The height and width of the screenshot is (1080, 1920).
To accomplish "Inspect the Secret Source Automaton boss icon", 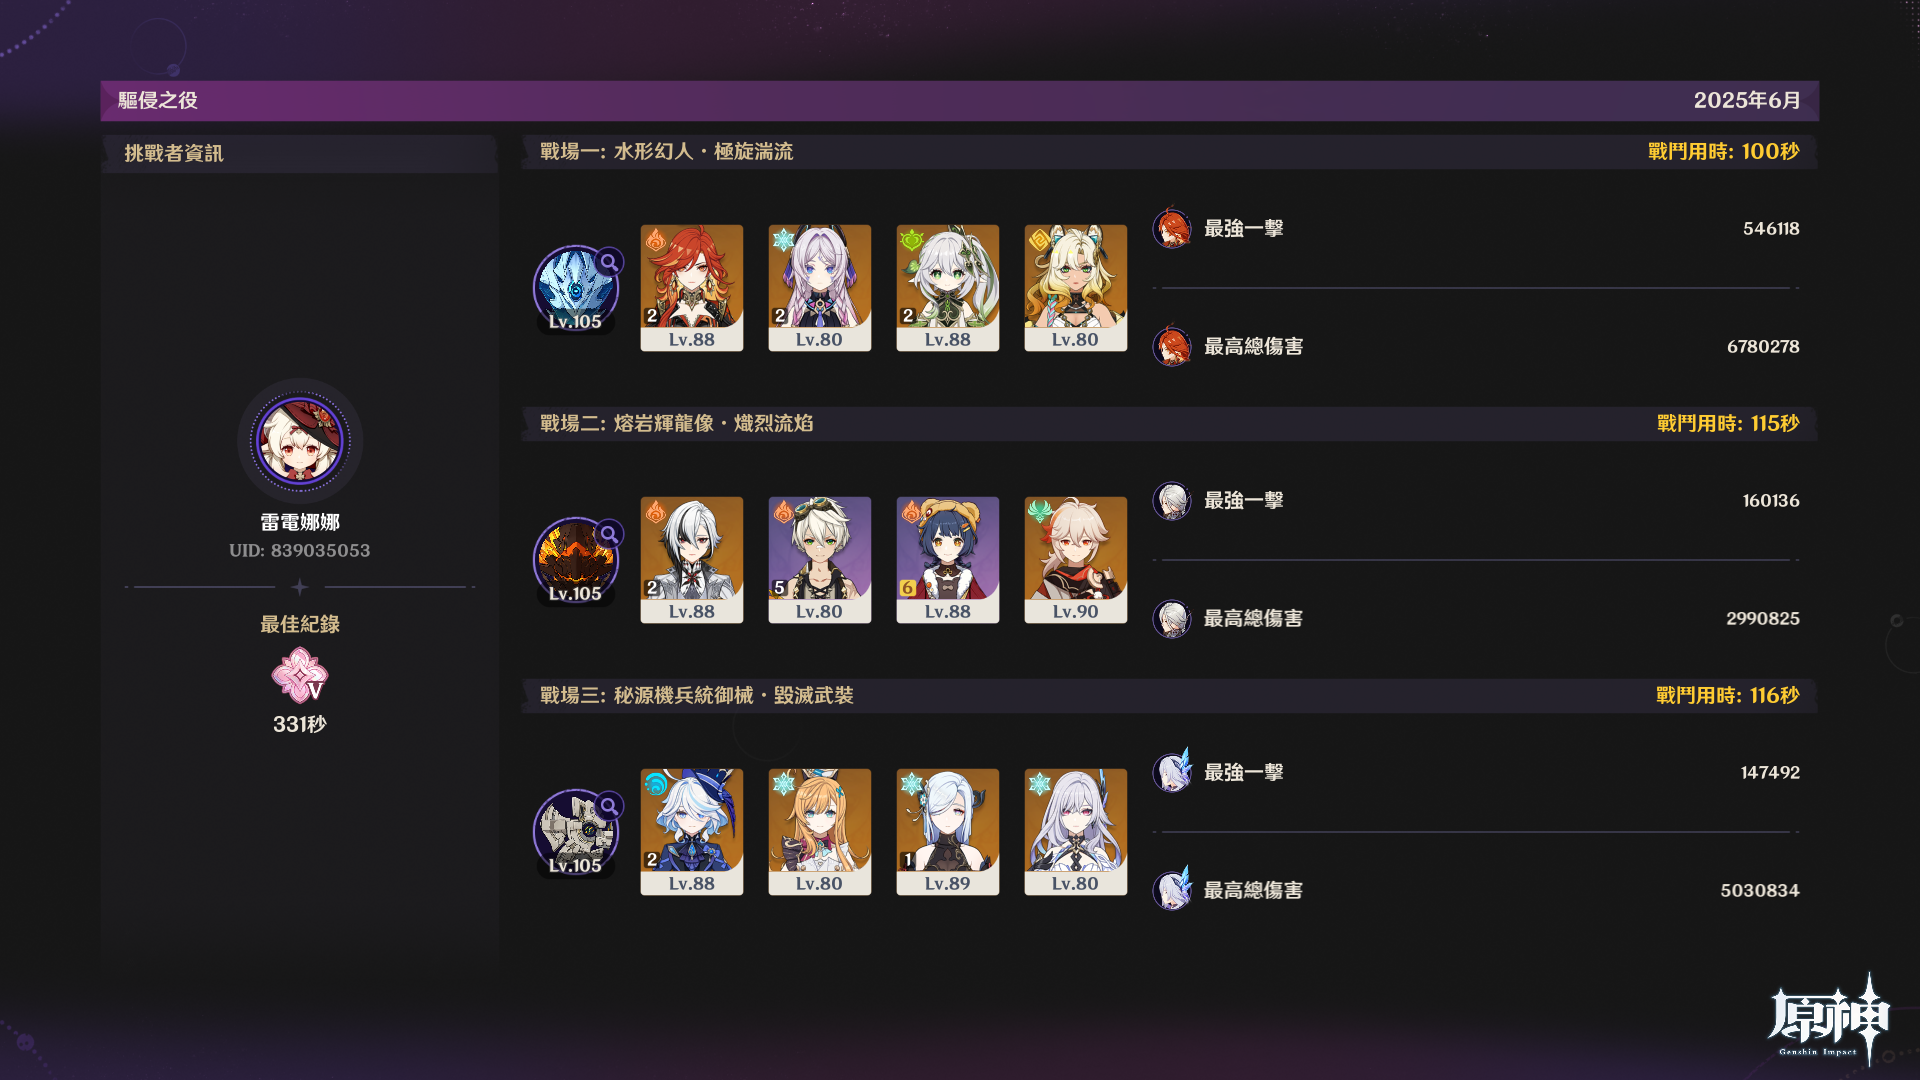I will [577, 833].
